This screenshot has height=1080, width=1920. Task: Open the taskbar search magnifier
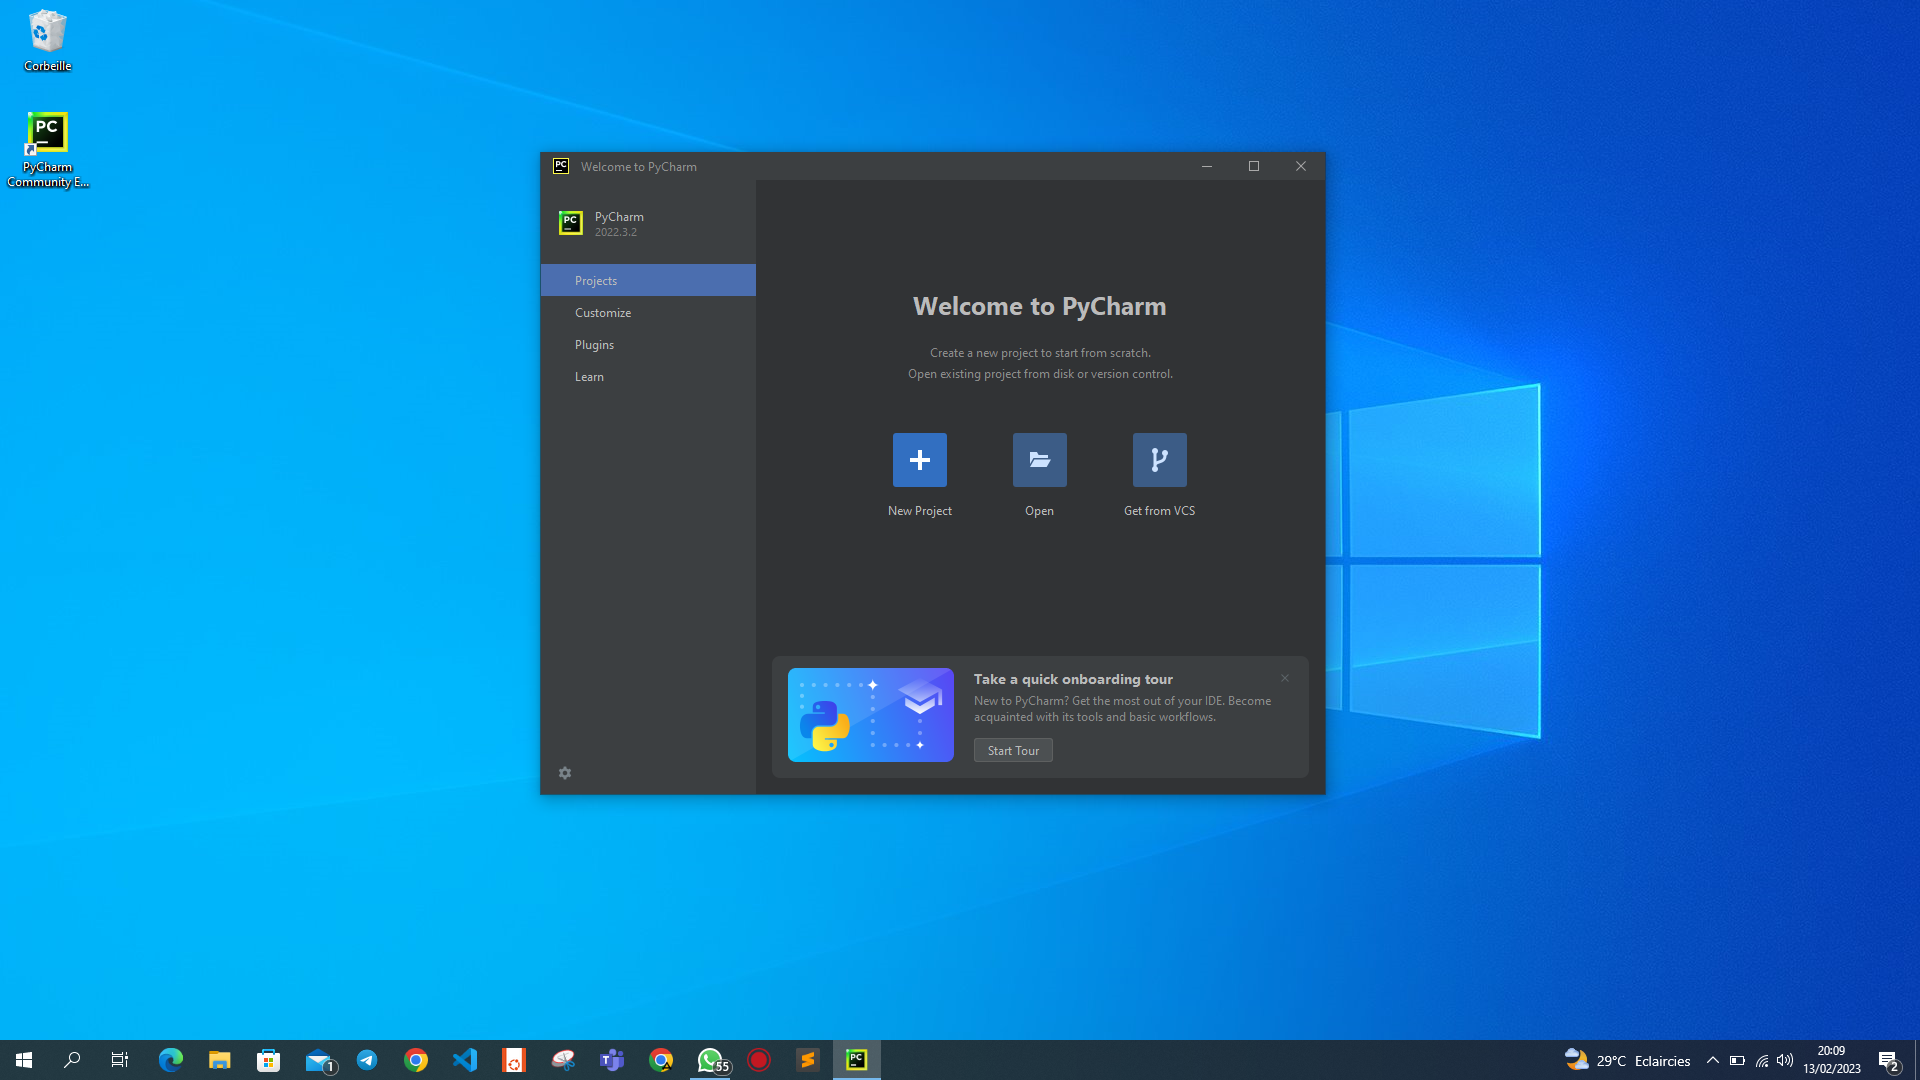[x=72, y=1060]
